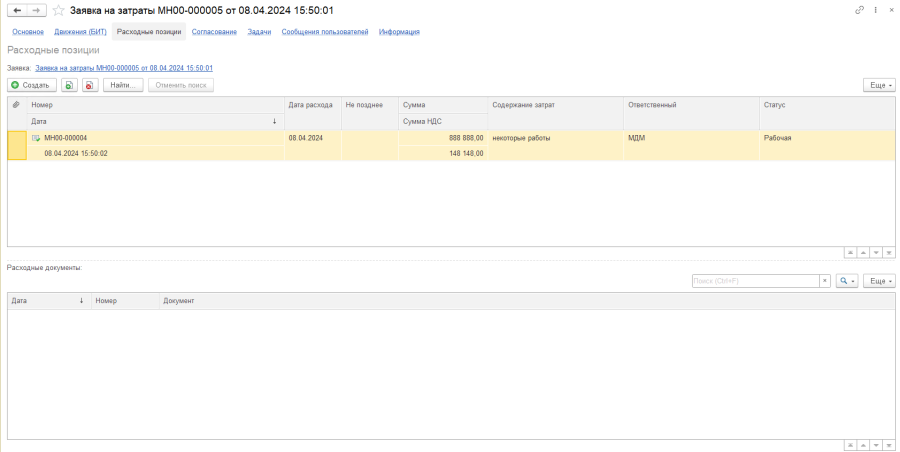
Task: Expand the lower Еще dropdown near search
Action: 878,282
